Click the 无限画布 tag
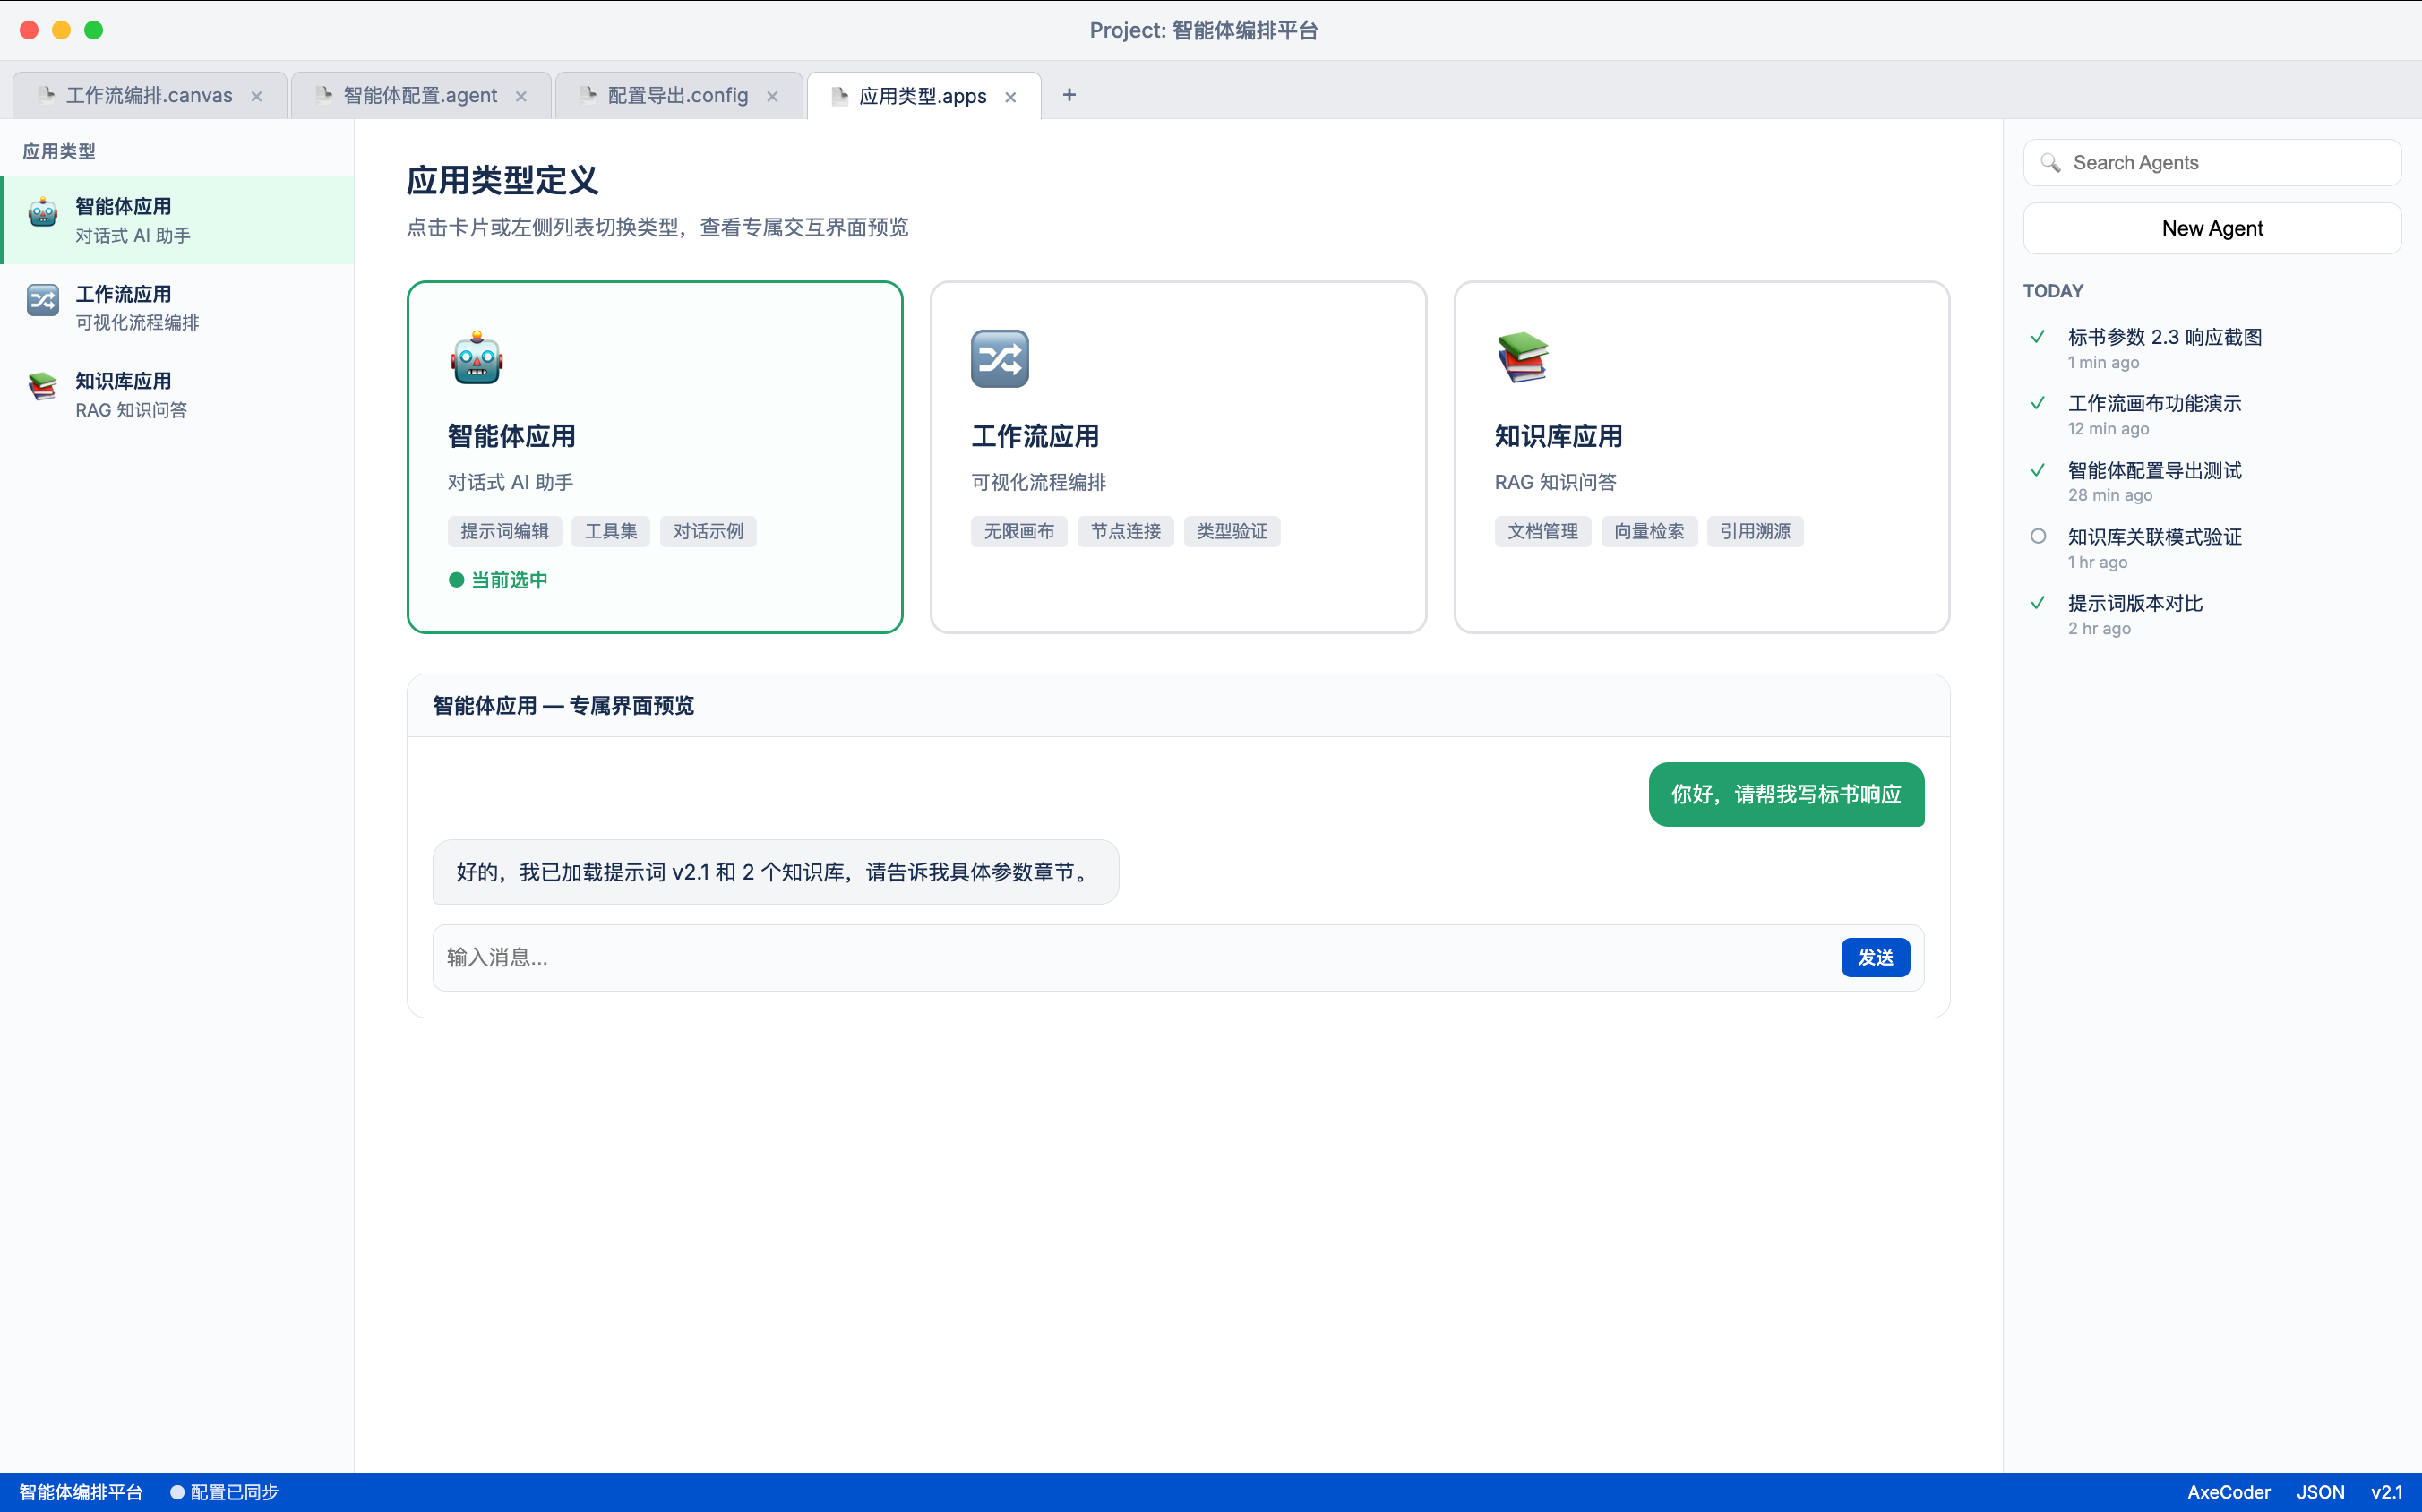This screenshot has height=1512, width=2422. [1019, 531]
